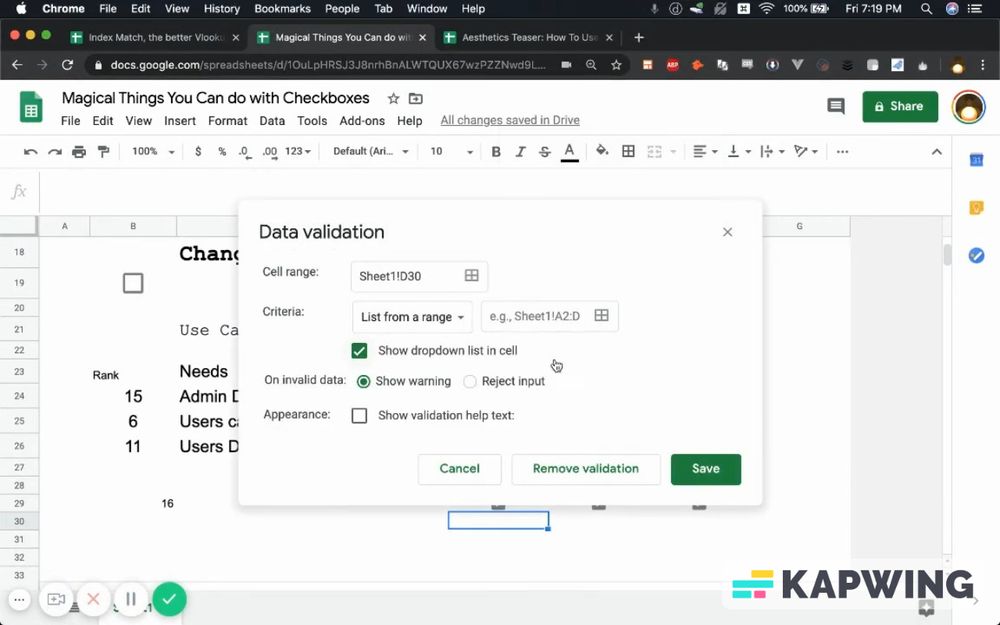Click the Remove validation button
Screen dimensions: 1000x625
(586, 468)
